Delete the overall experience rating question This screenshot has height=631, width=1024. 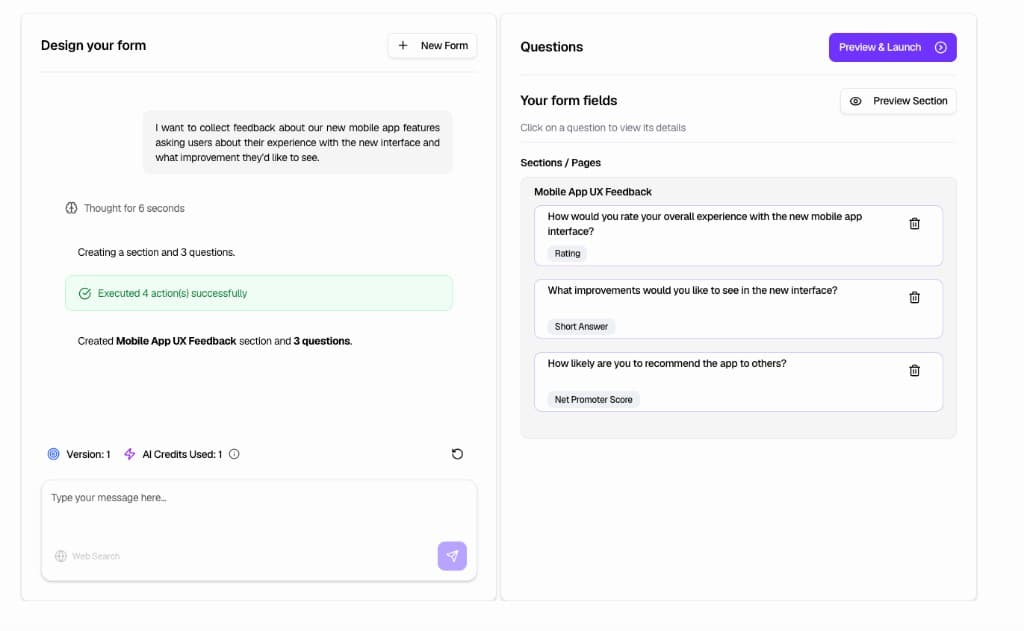[x=914, y=223]
